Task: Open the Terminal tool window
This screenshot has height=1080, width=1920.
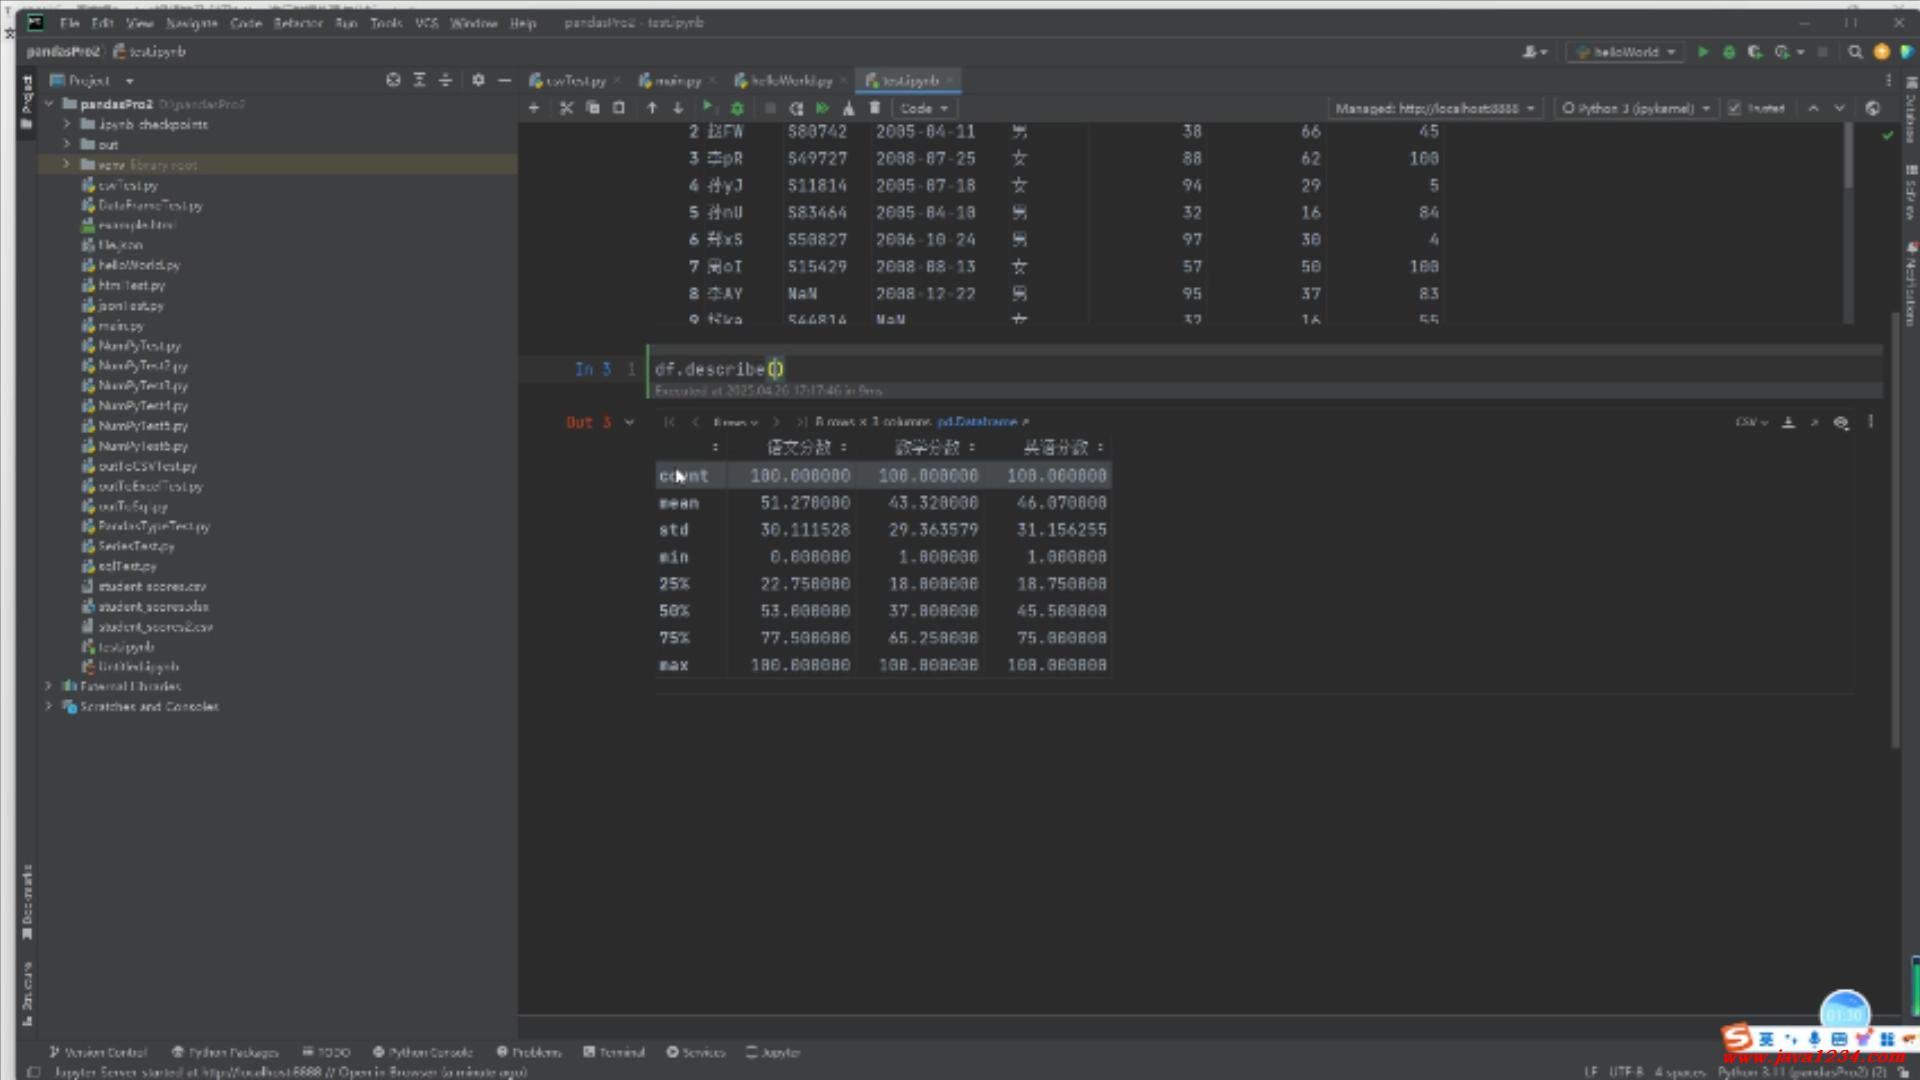Action: (x=614, y=1052)
